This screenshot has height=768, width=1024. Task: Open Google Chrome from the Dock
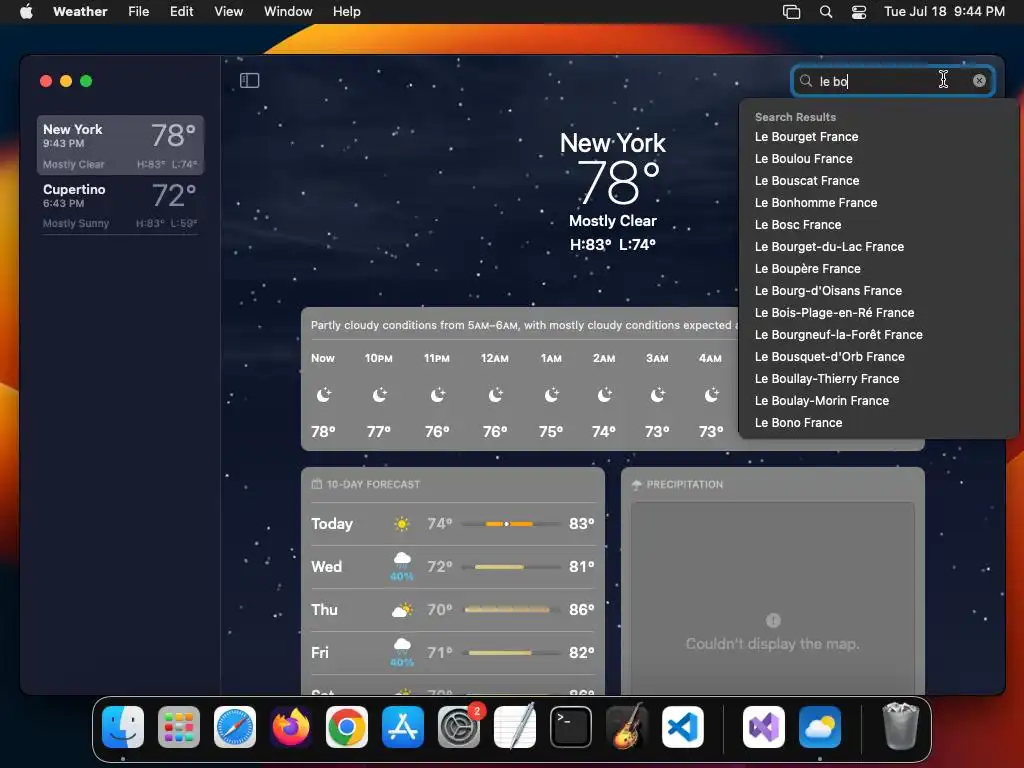(347, 727)
